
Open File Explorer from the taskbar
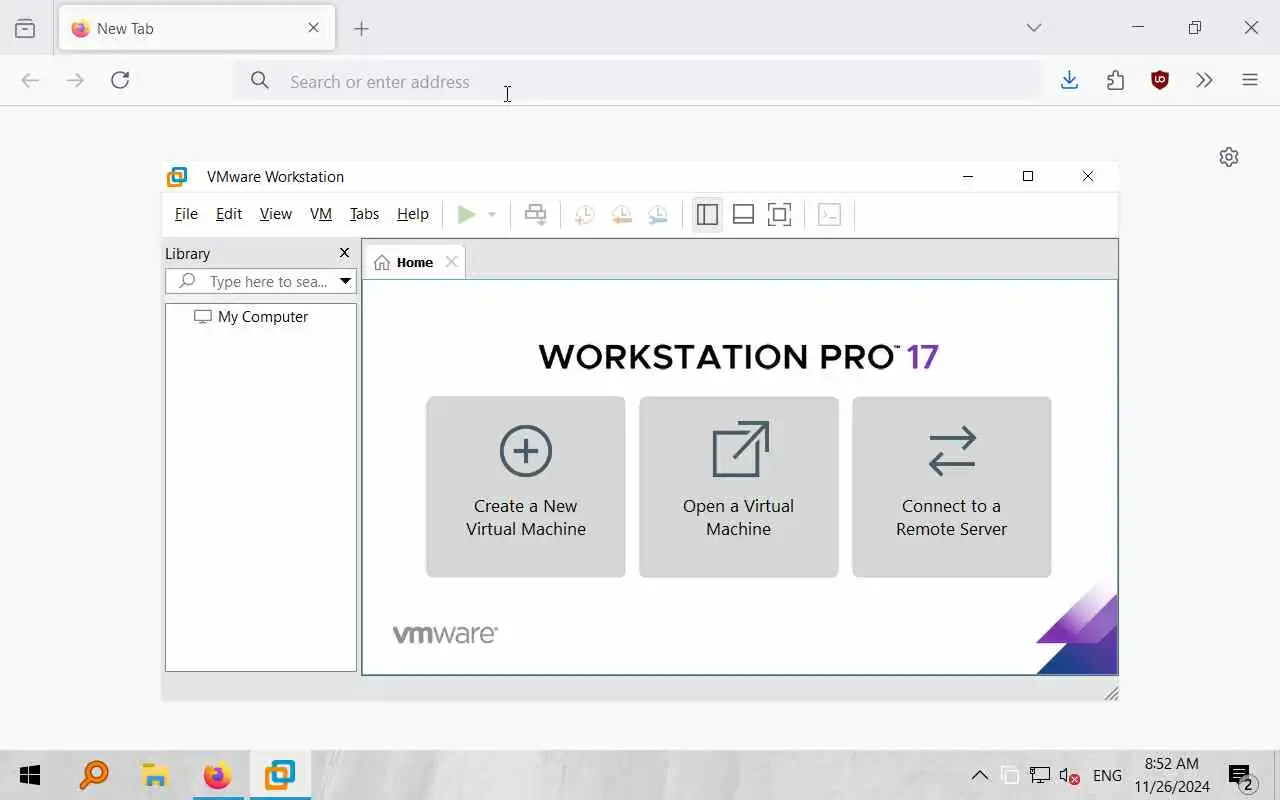tap(155, 775)
